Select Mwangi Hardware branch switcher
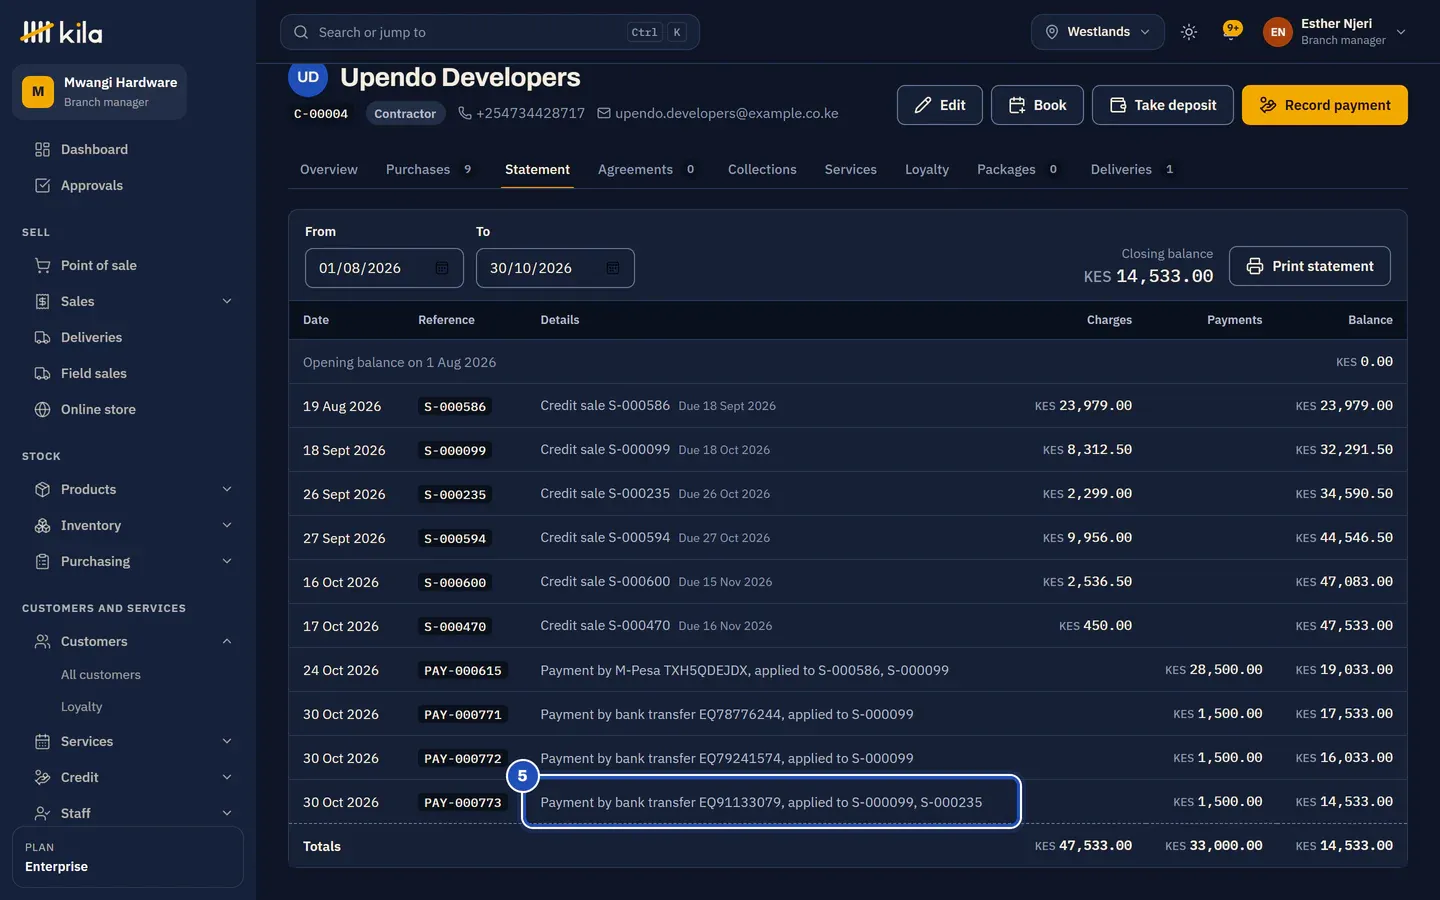The width and height of the screenshot is (1440, 900). tap(100, 92)
